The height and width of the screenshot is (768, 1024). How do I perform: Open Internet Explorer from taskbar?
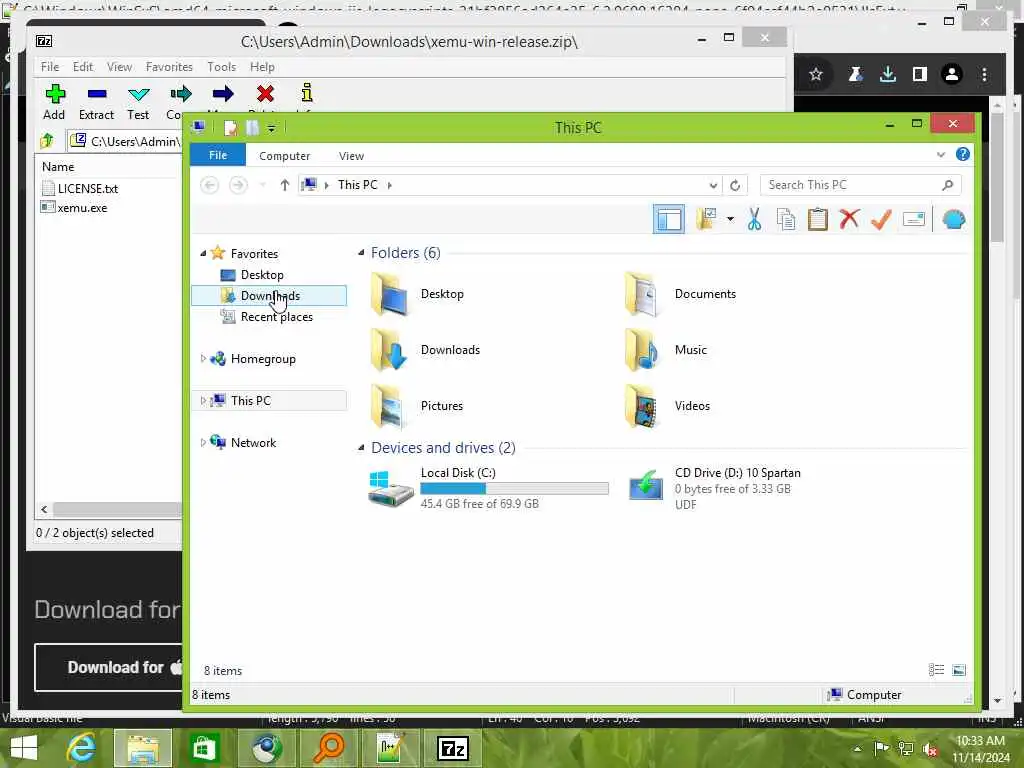pyautogui.click(x=81, y=748)
